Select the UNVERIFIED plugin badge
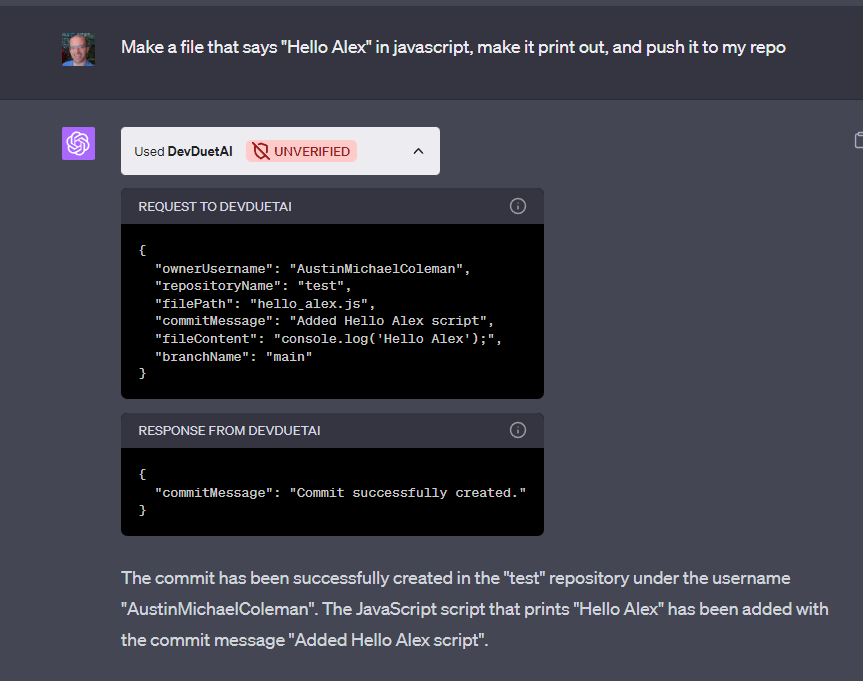Viewport: 863px width, 681px height. tap(301, 151)
